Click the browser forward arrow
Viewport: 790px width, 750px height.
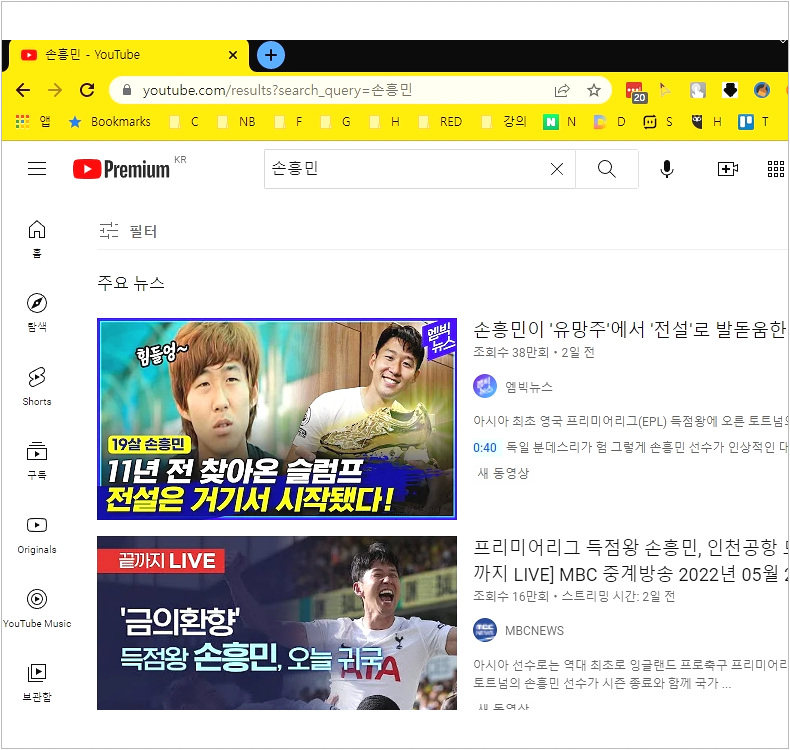55,90
